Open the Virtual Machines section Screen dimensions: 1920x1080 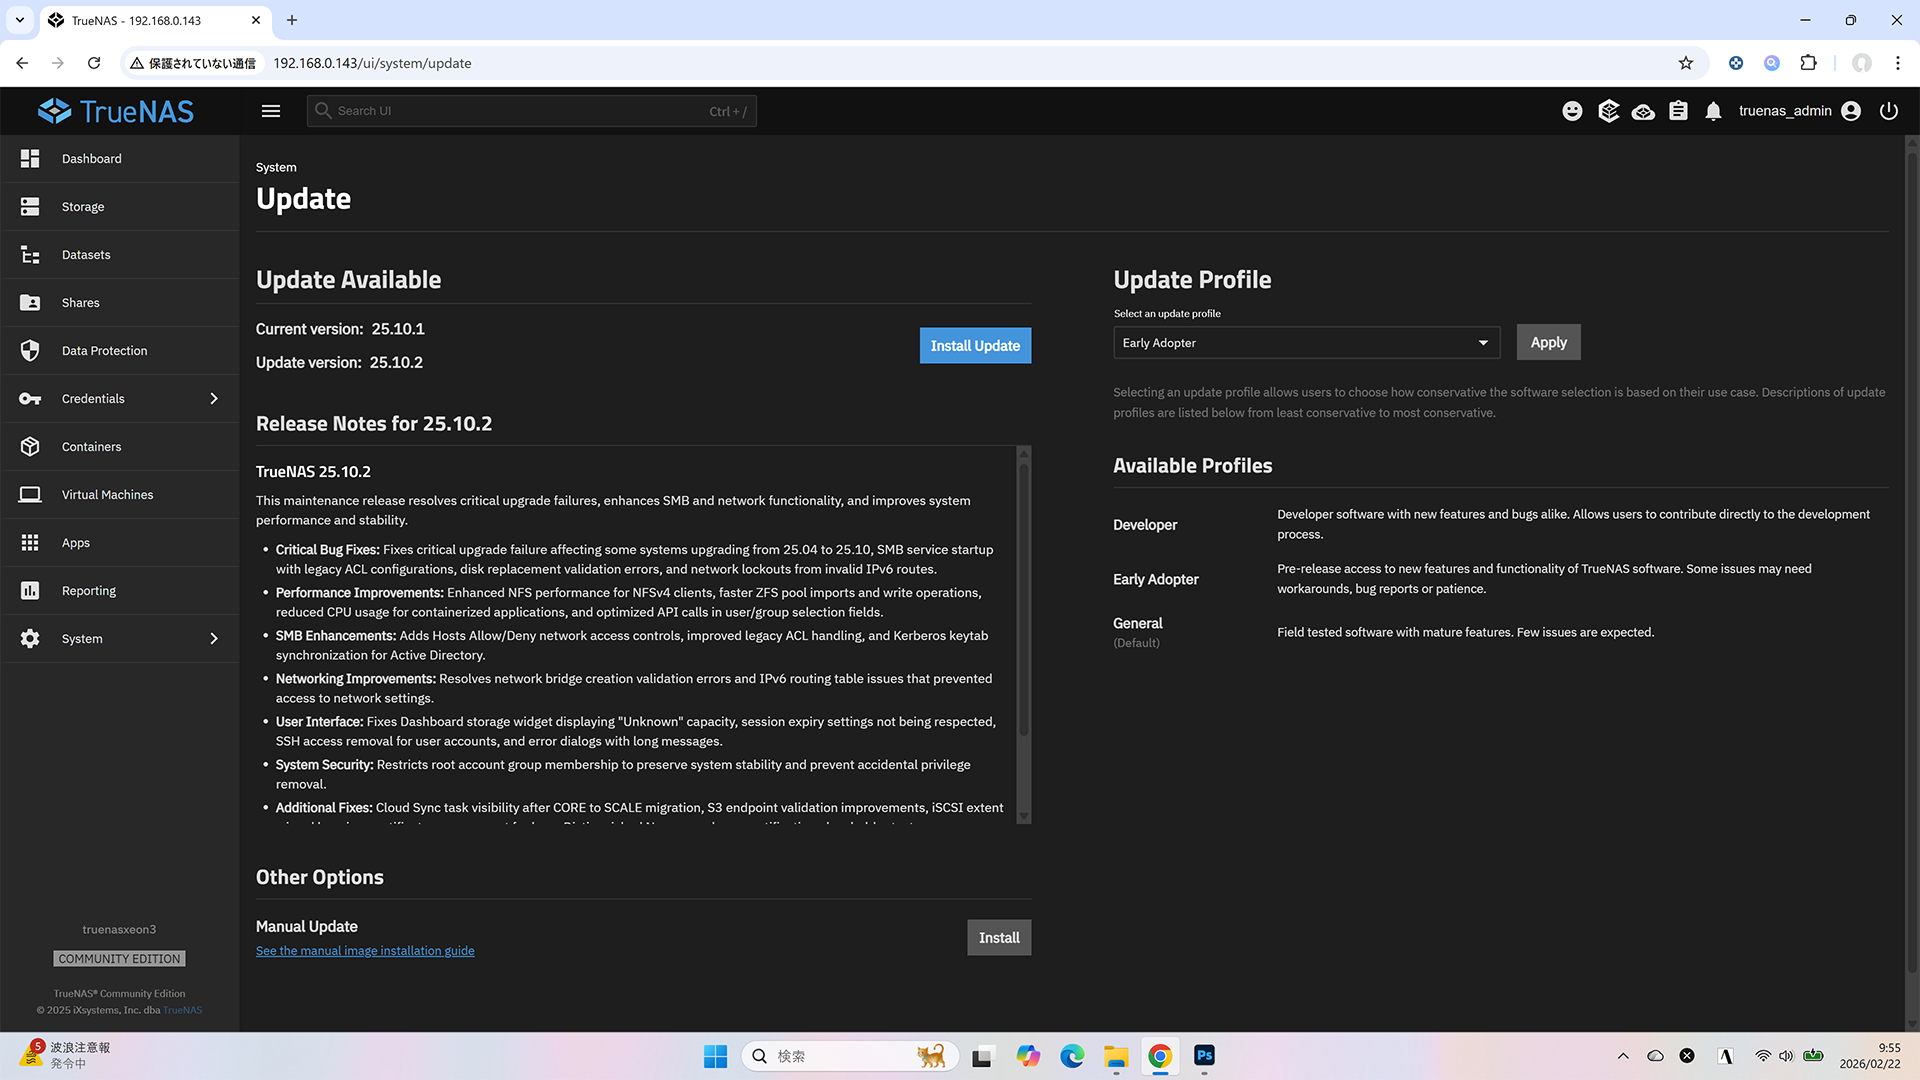[x=107, y=495]
